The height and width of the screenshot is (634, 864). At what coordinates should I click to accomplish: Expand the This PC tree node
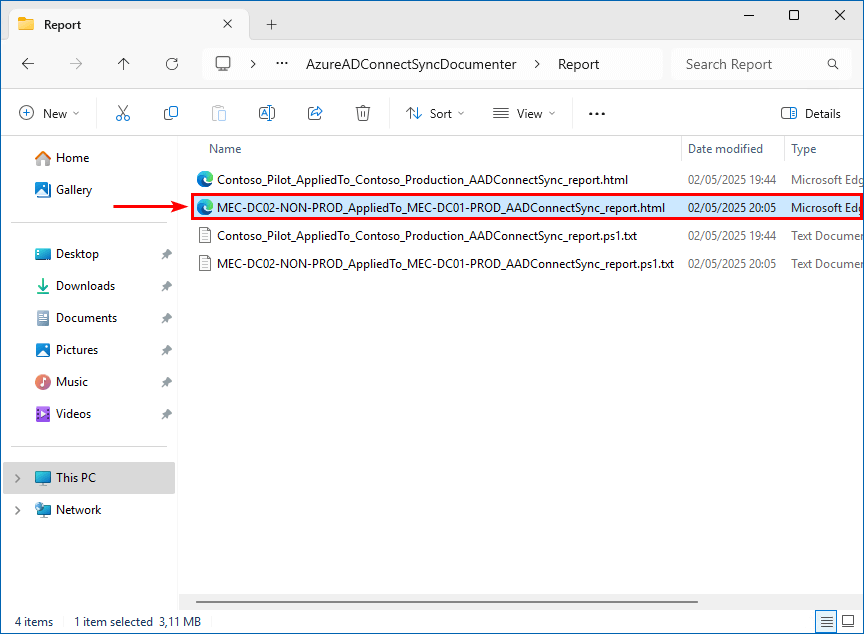click(18, 478)
